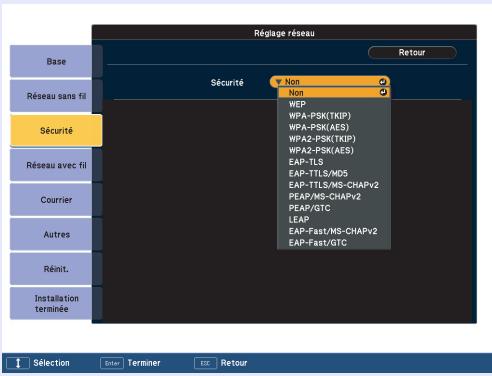Select WPA-PSK(AES) from the list
The height and width of the screenshot is (376, 492).
tap(334, 127)
